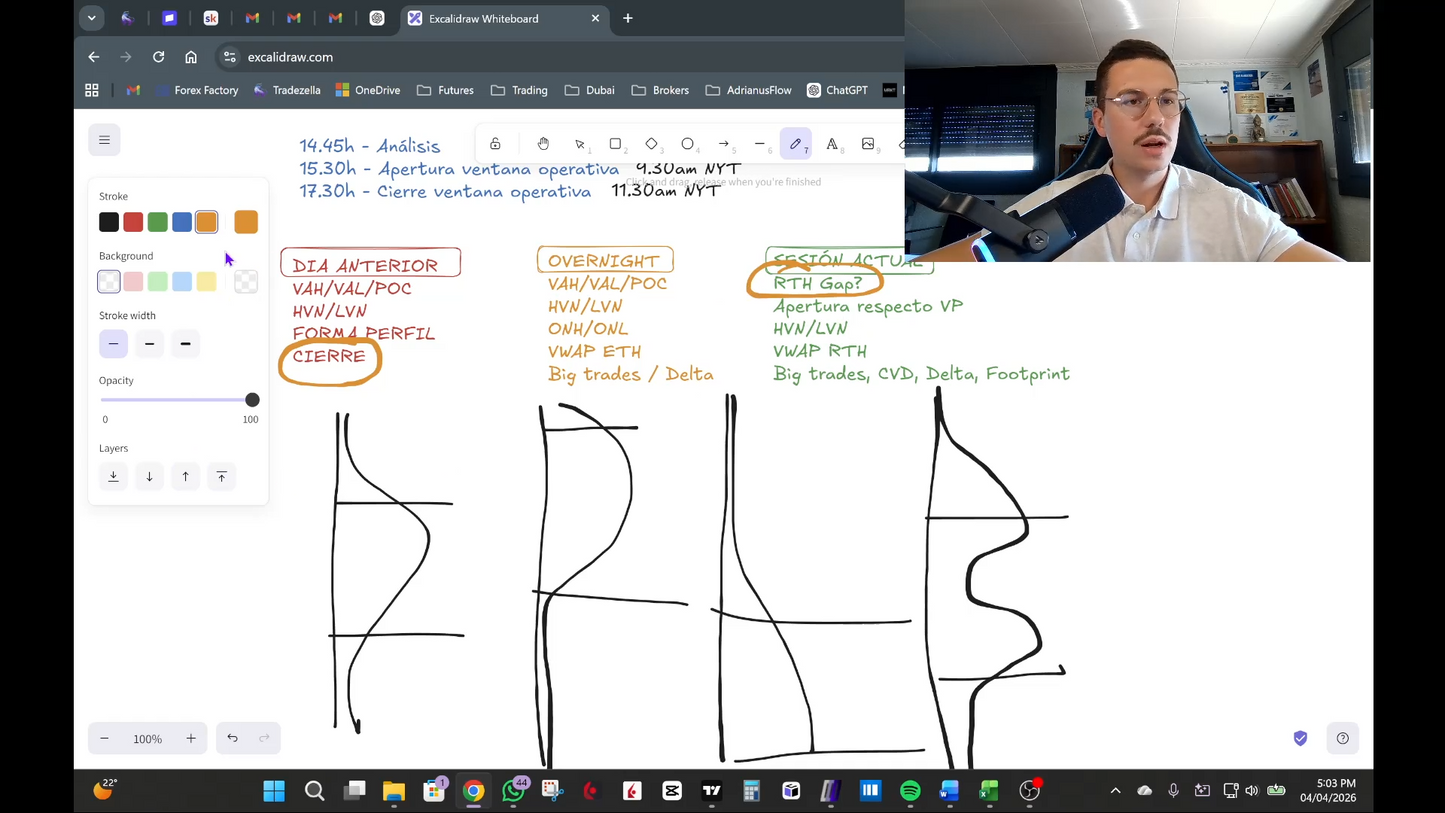Switch to the purple square-icon tab

(x=169, y=18)
